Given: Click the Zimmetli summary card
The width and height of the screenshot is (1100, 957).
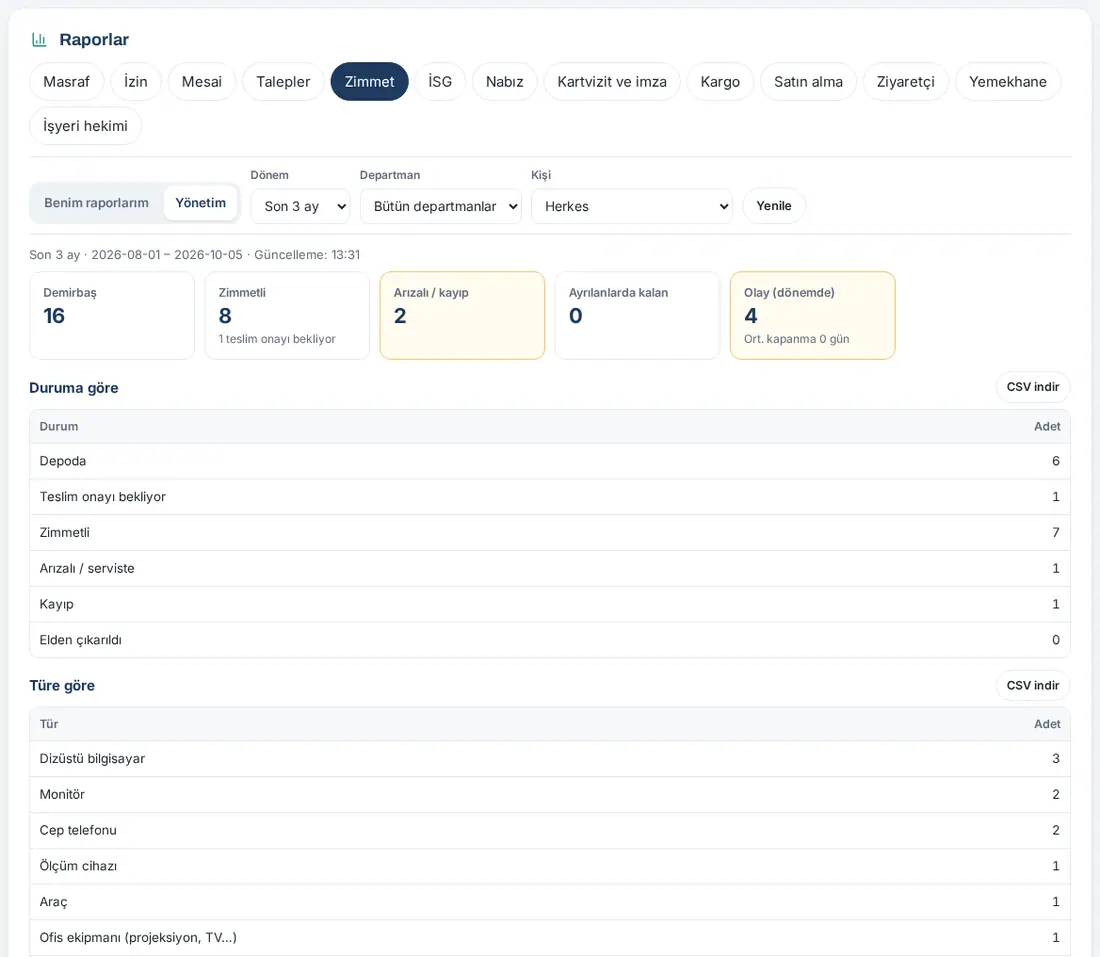Looking at the screenshot, I should [x=287, y=316].
